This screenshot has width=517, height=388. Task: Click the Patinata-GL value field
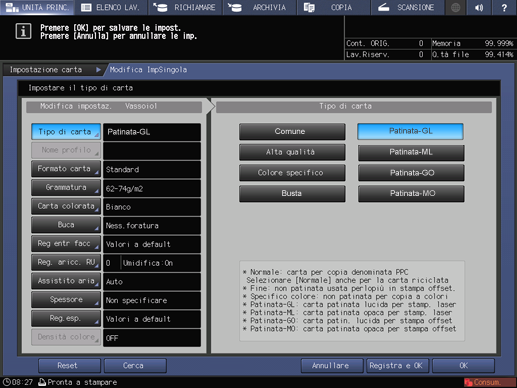coord(152,132)
